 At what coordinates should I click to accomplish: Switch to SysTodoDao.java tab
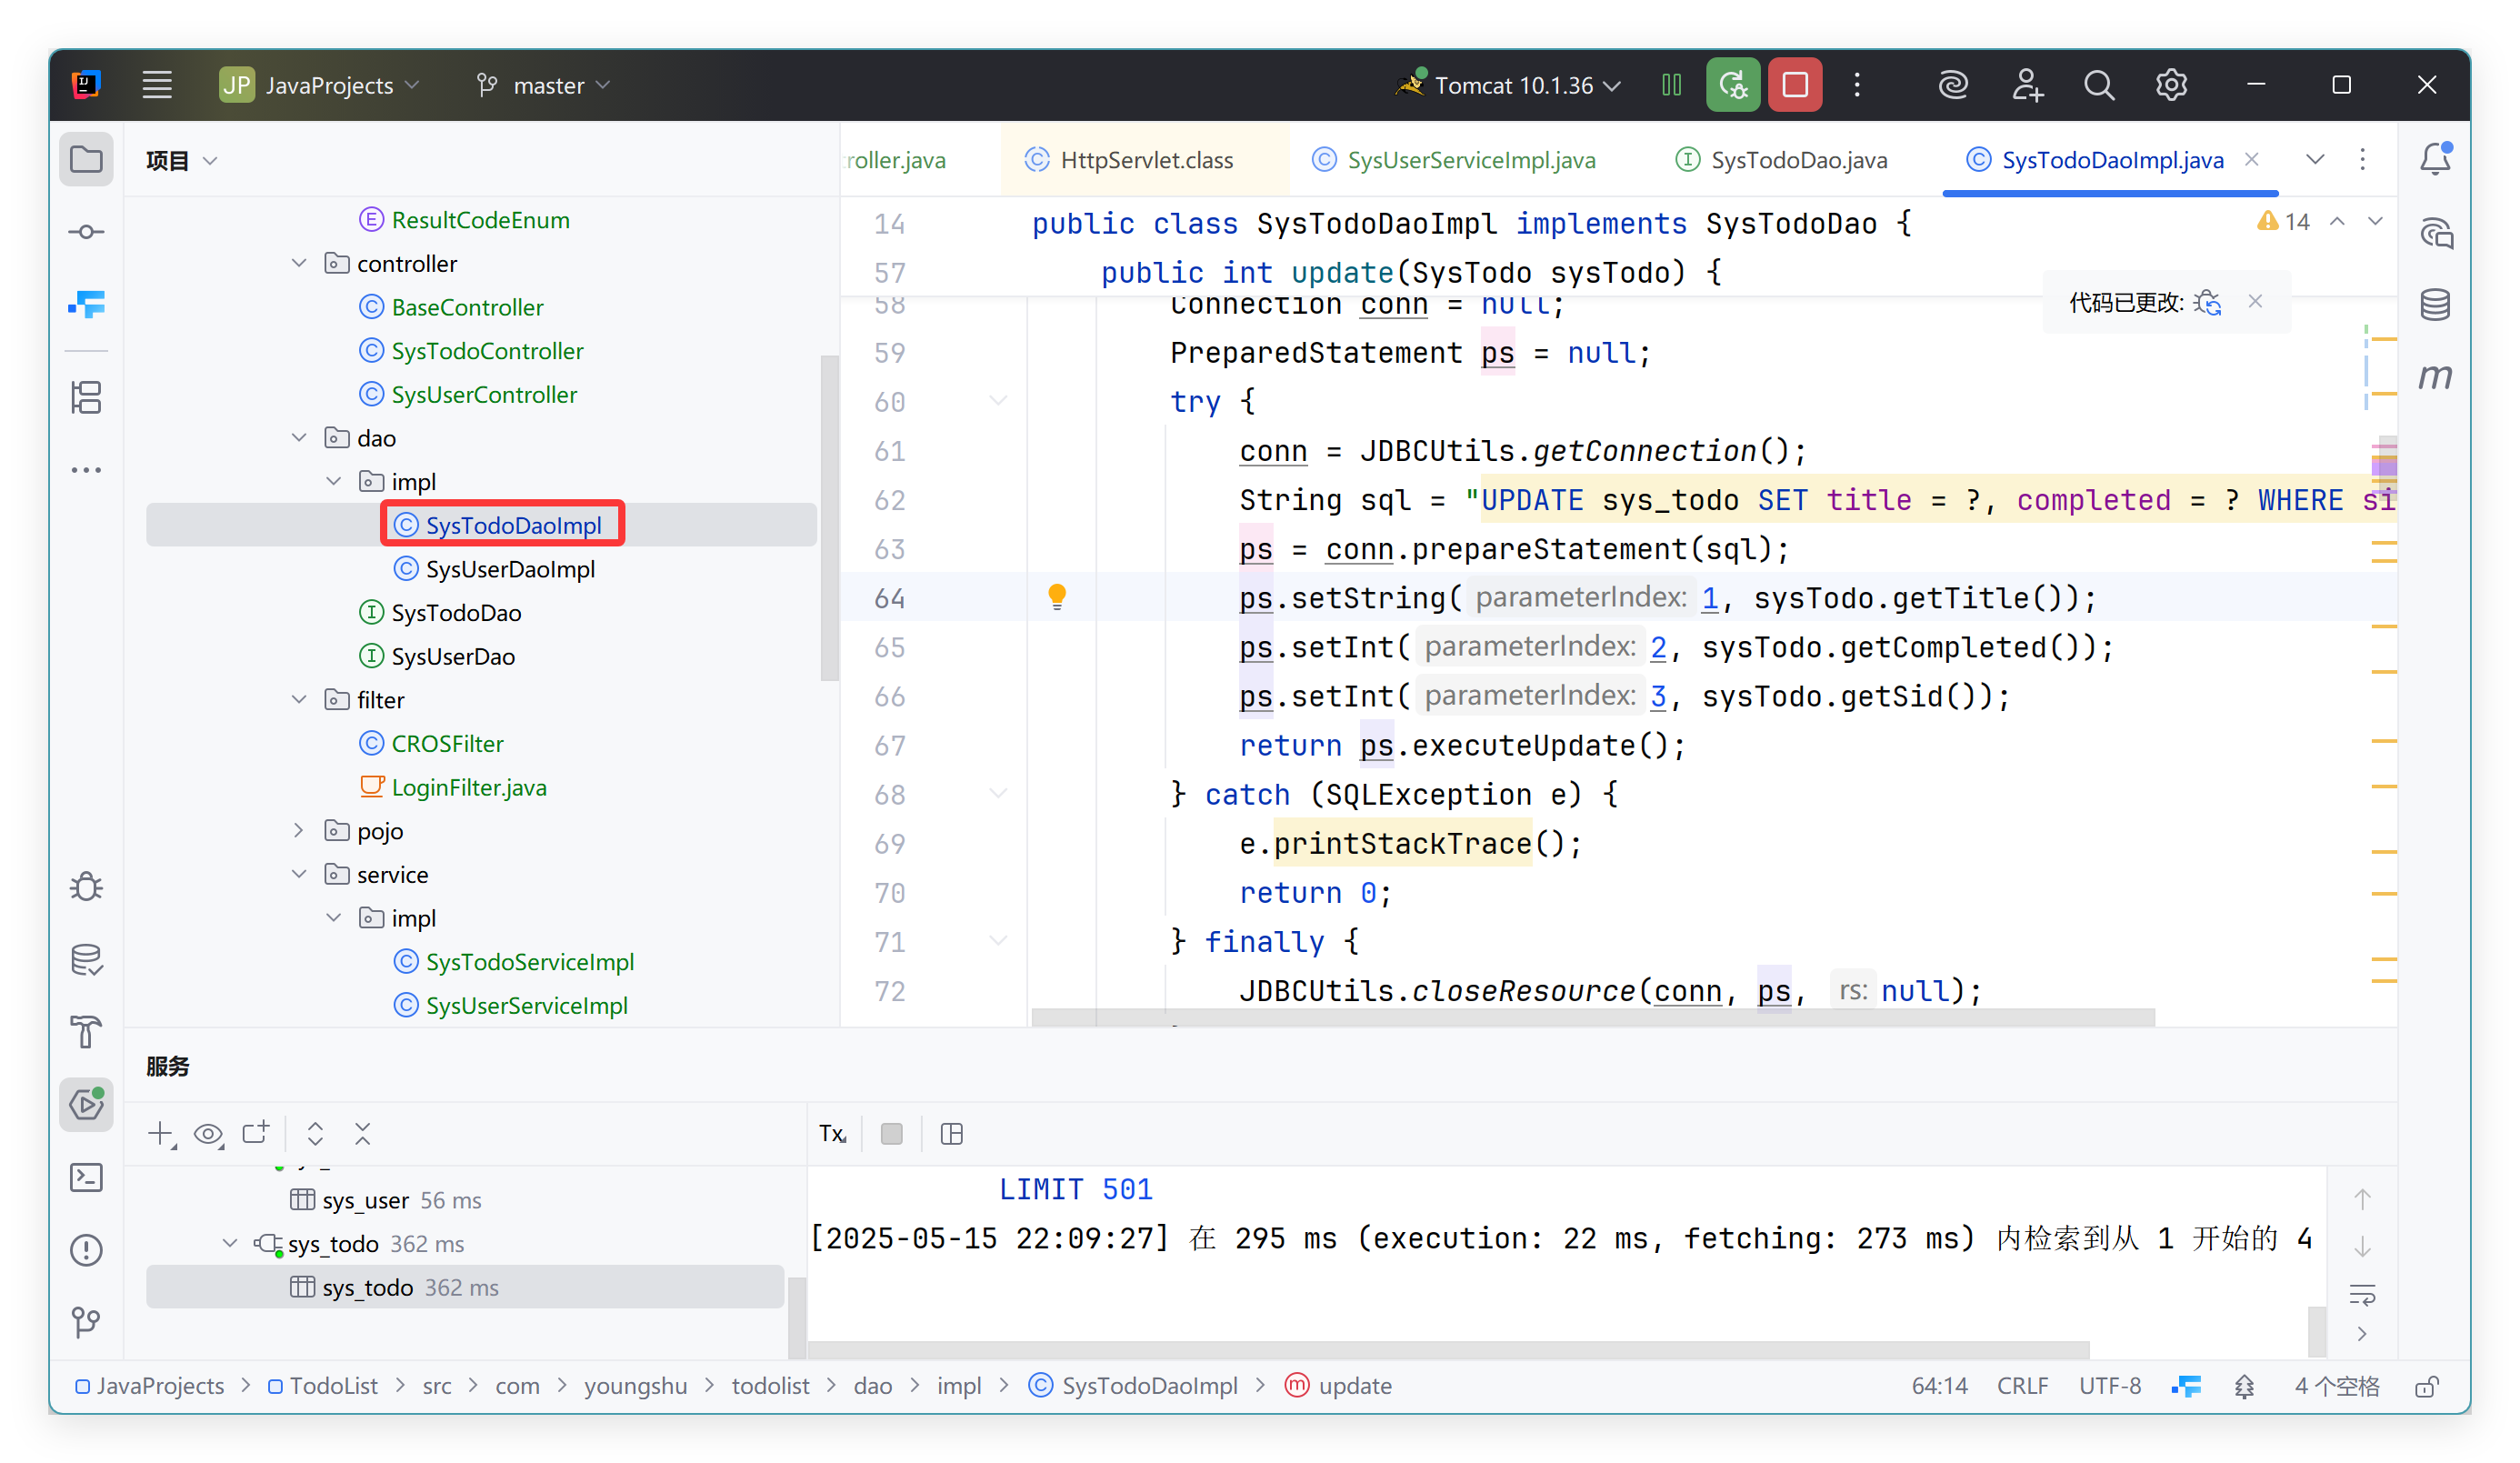click(1781, 160)
